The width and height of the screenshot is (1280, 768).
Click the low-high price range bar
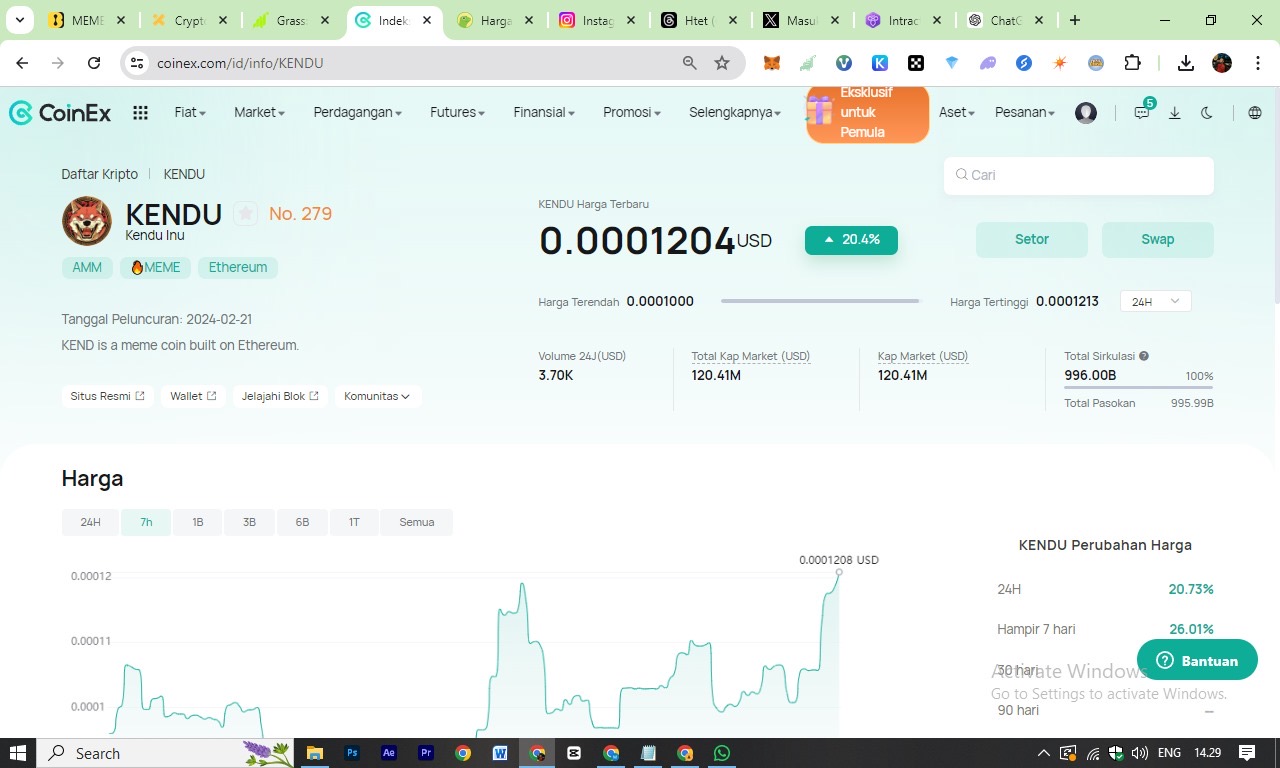[x=820, y=300]
